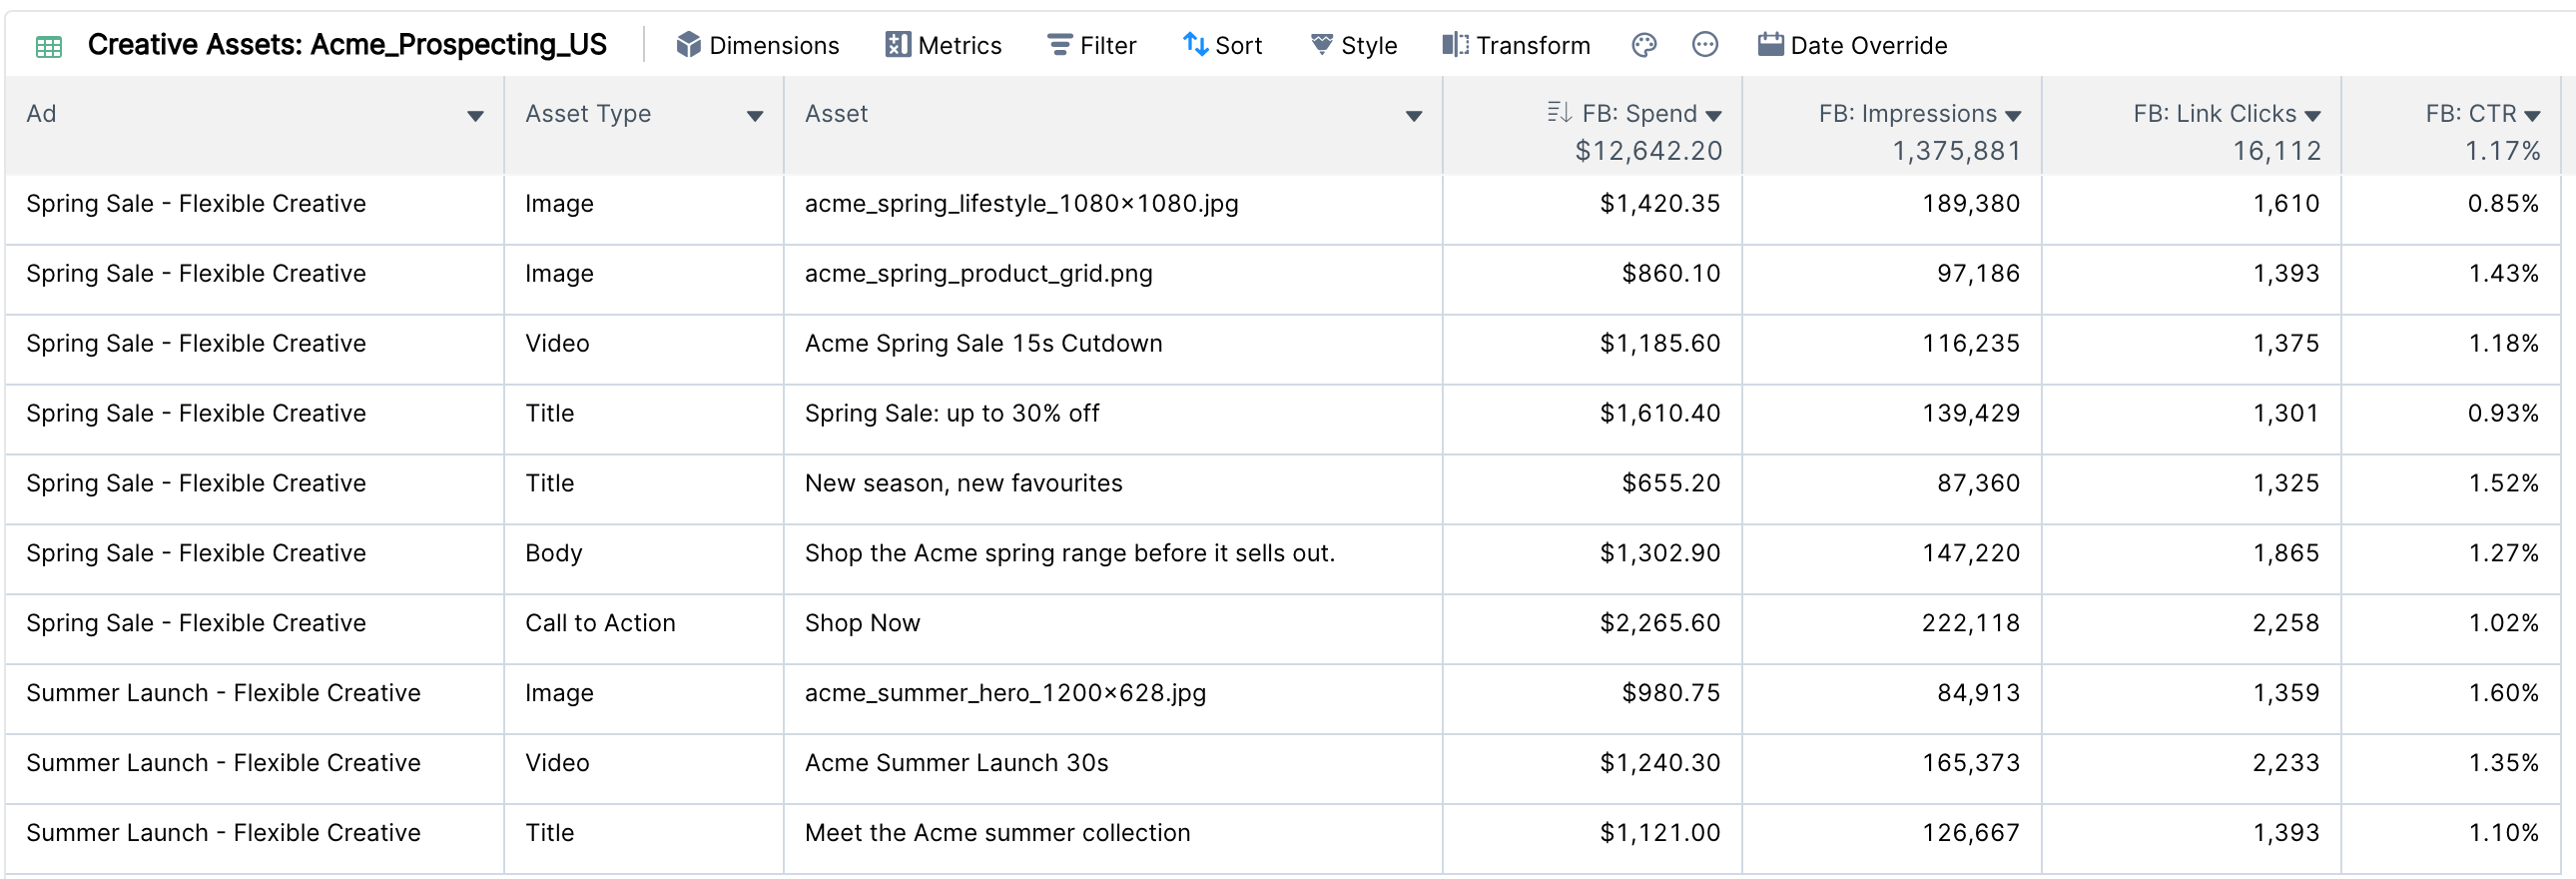Image resolution: width=2576 pixels, height=879 pixels.
Task: Click the $12,642.20 total spend value
Action: [x=1648, y=151]
